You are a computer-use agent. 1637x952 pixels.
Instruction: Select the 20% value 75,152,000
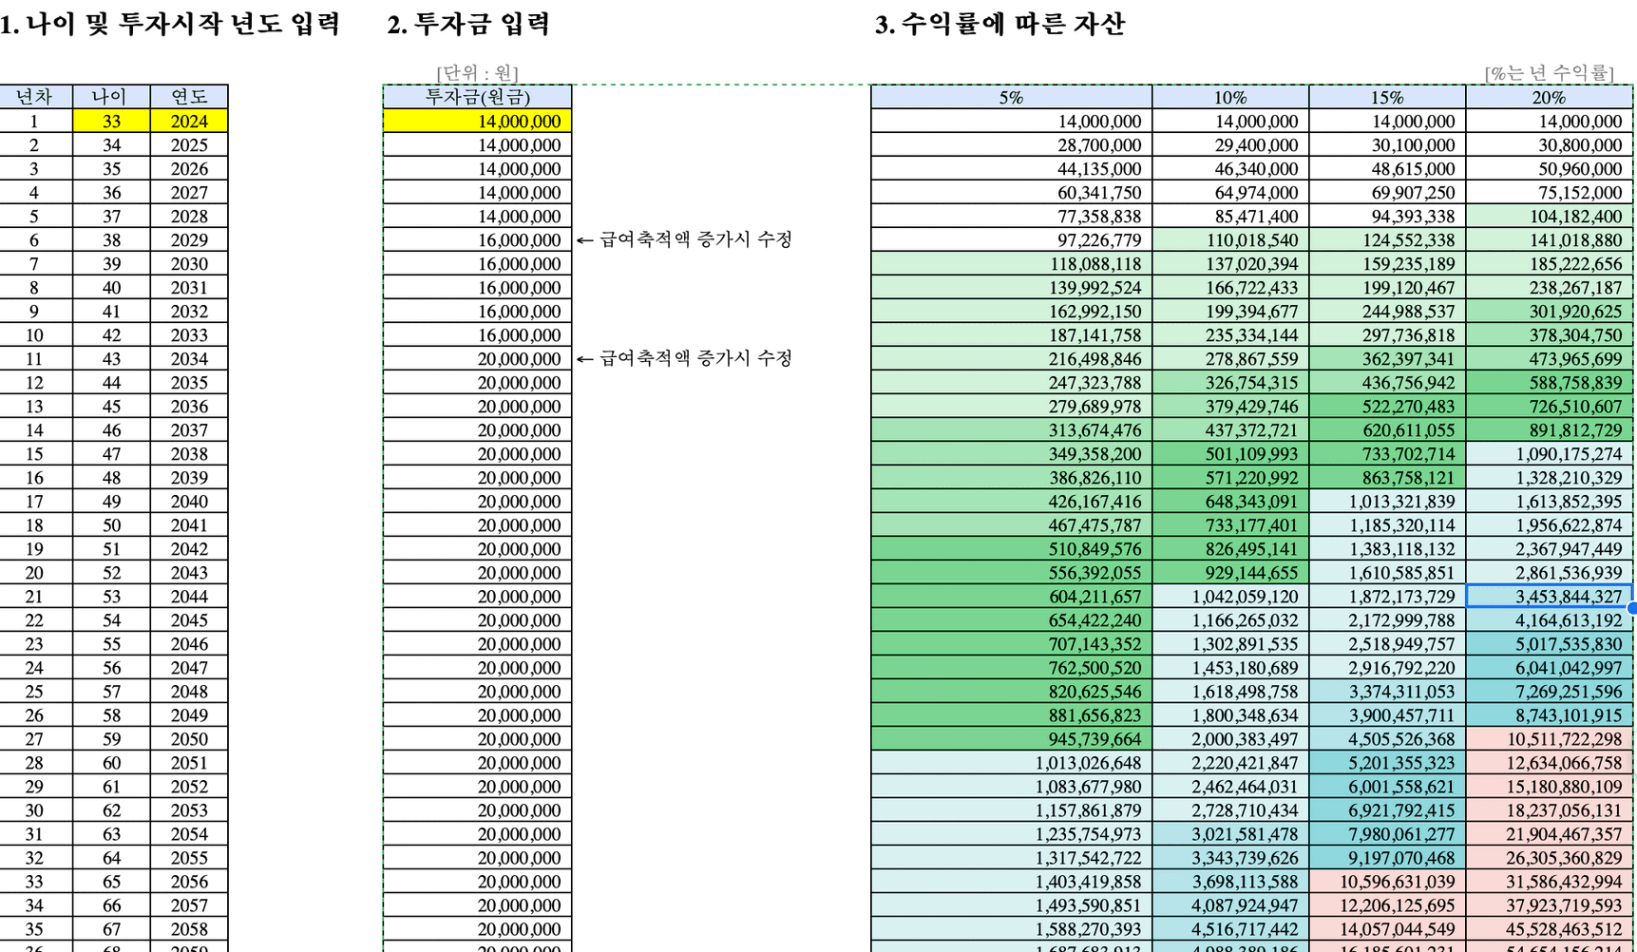[1549, 192]
